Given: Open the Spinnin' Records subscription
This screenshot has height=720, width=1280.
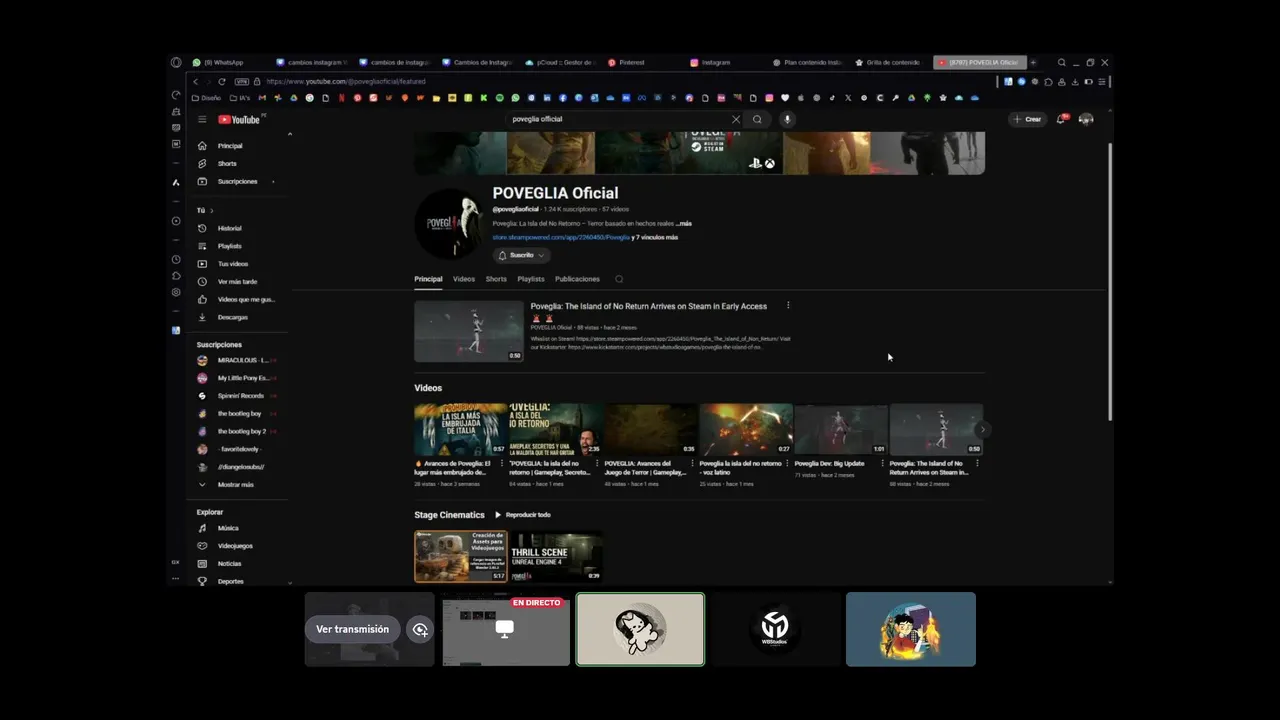Looking at the screenshot, I should point(240,396).
